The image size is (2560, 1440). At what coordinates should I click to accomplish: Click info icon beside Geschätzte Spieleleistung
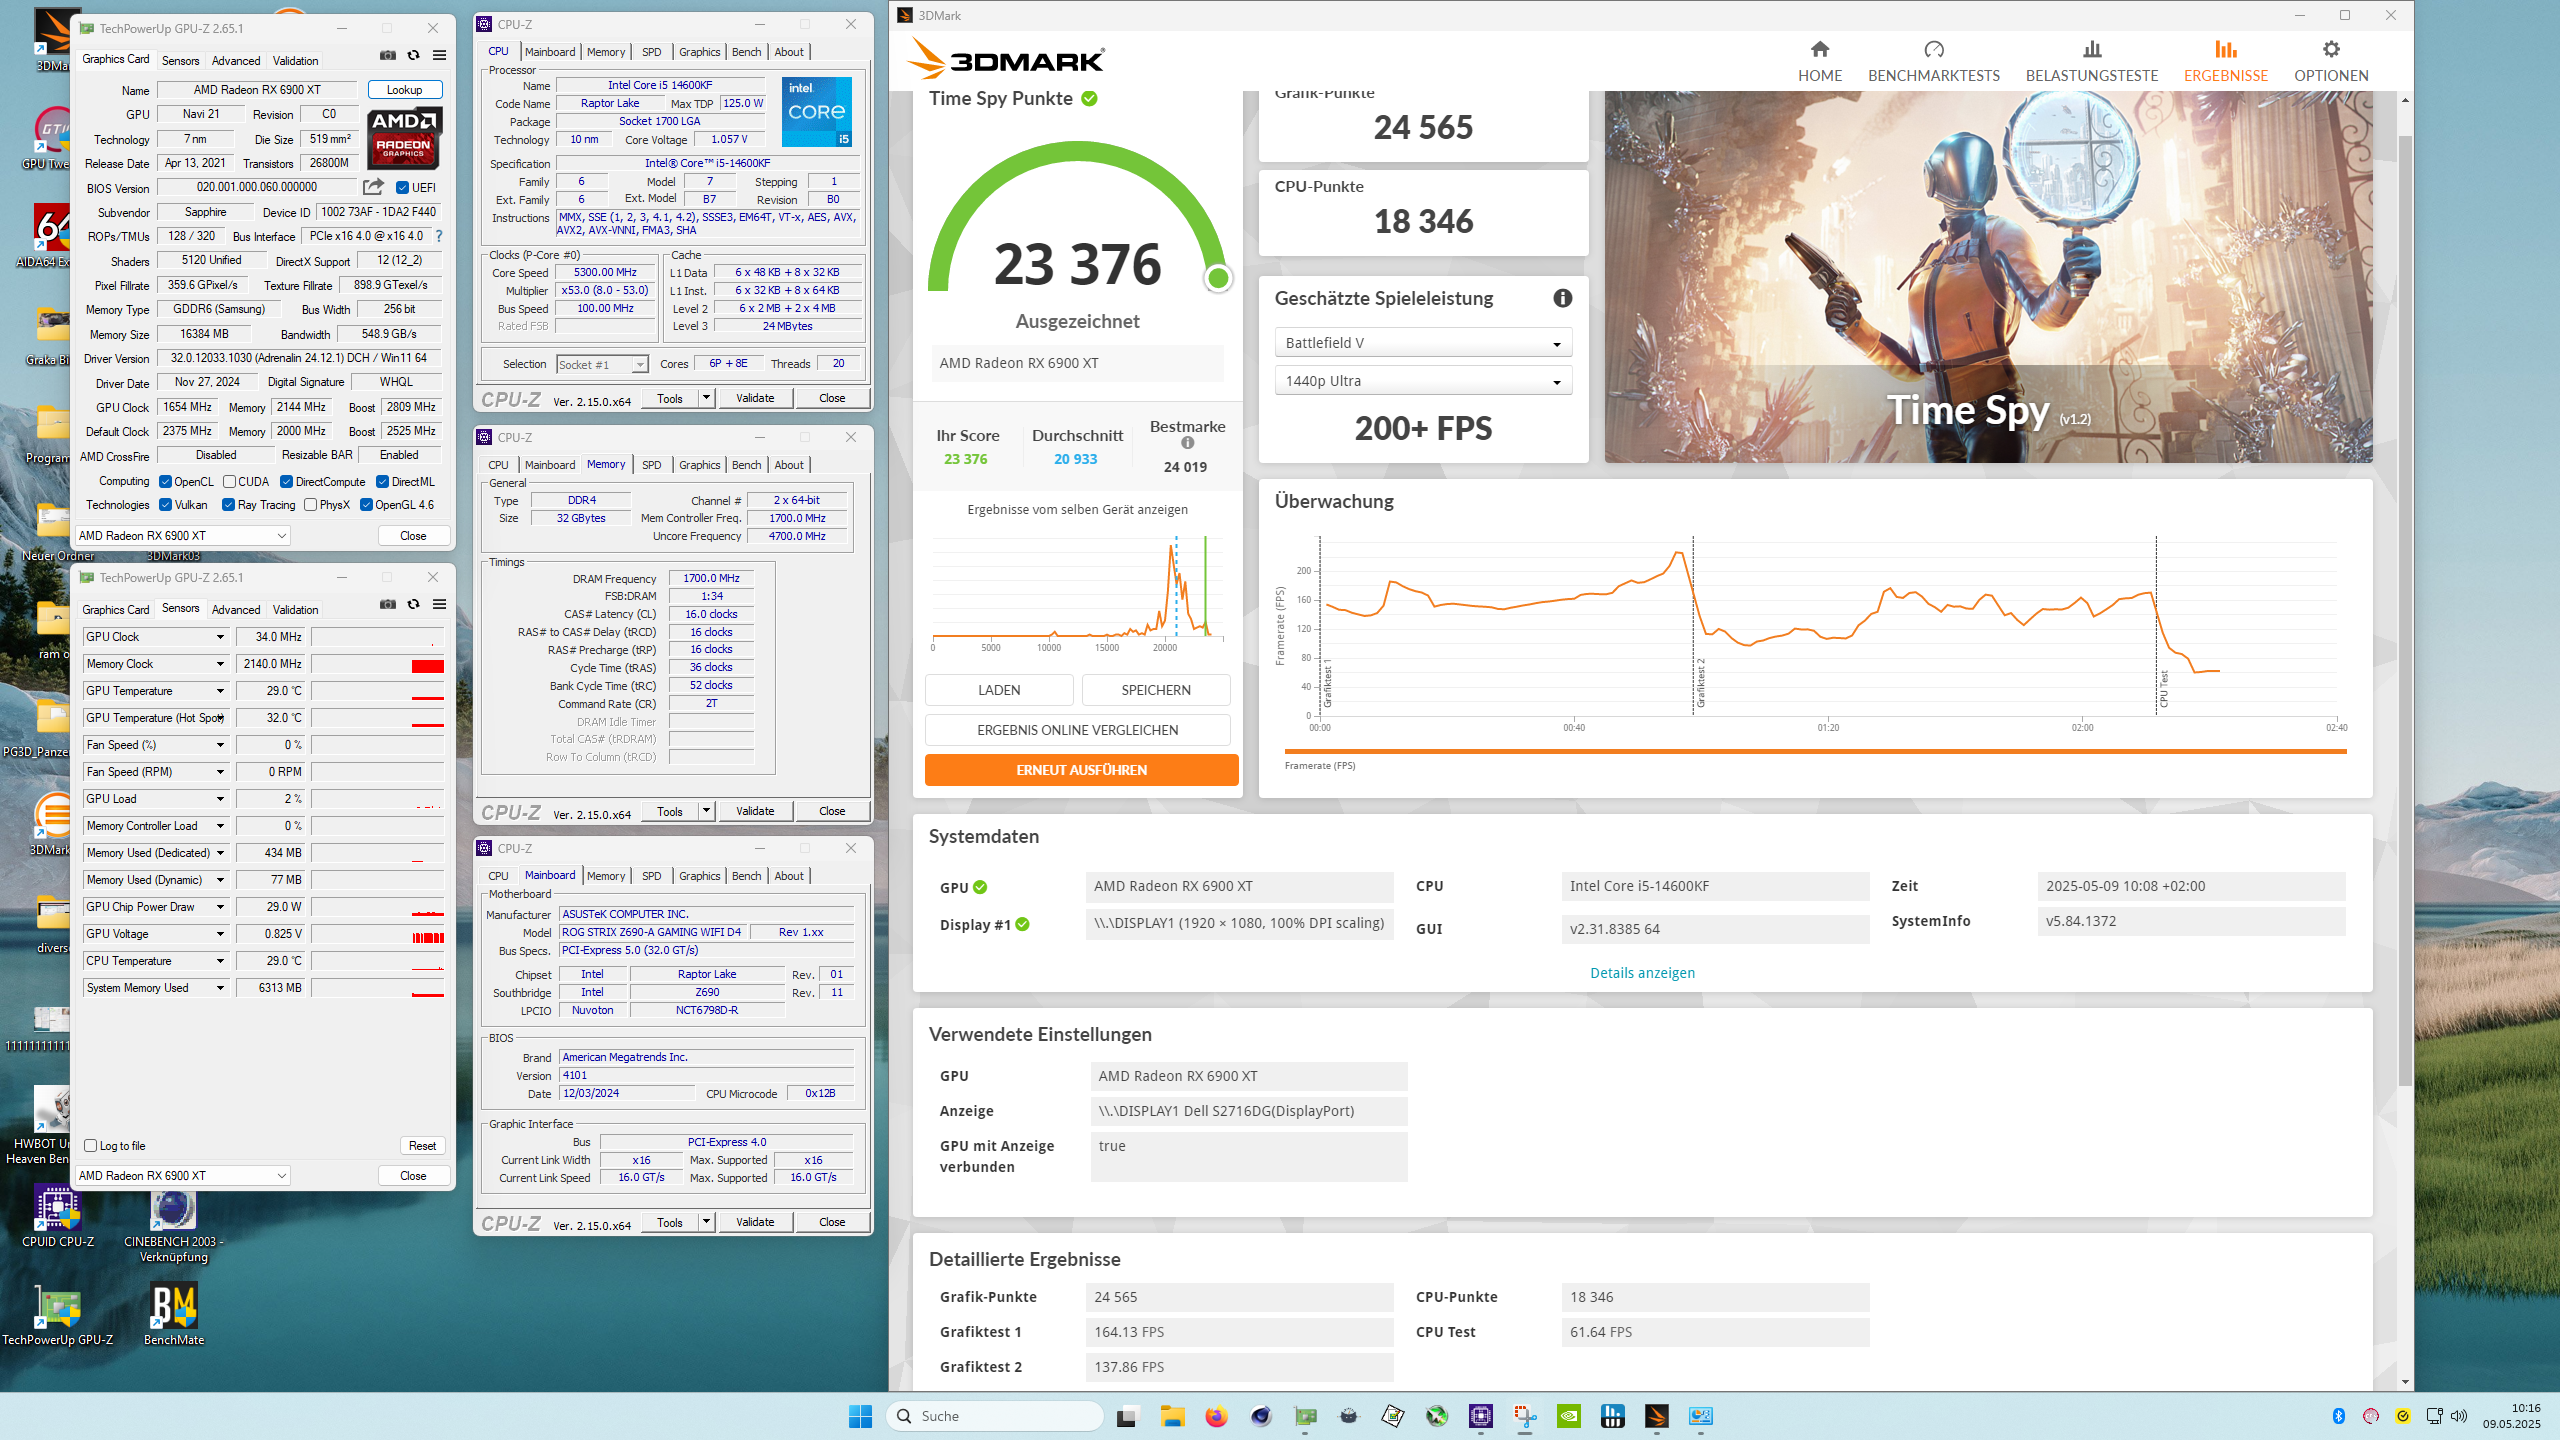coord(1563,298)
